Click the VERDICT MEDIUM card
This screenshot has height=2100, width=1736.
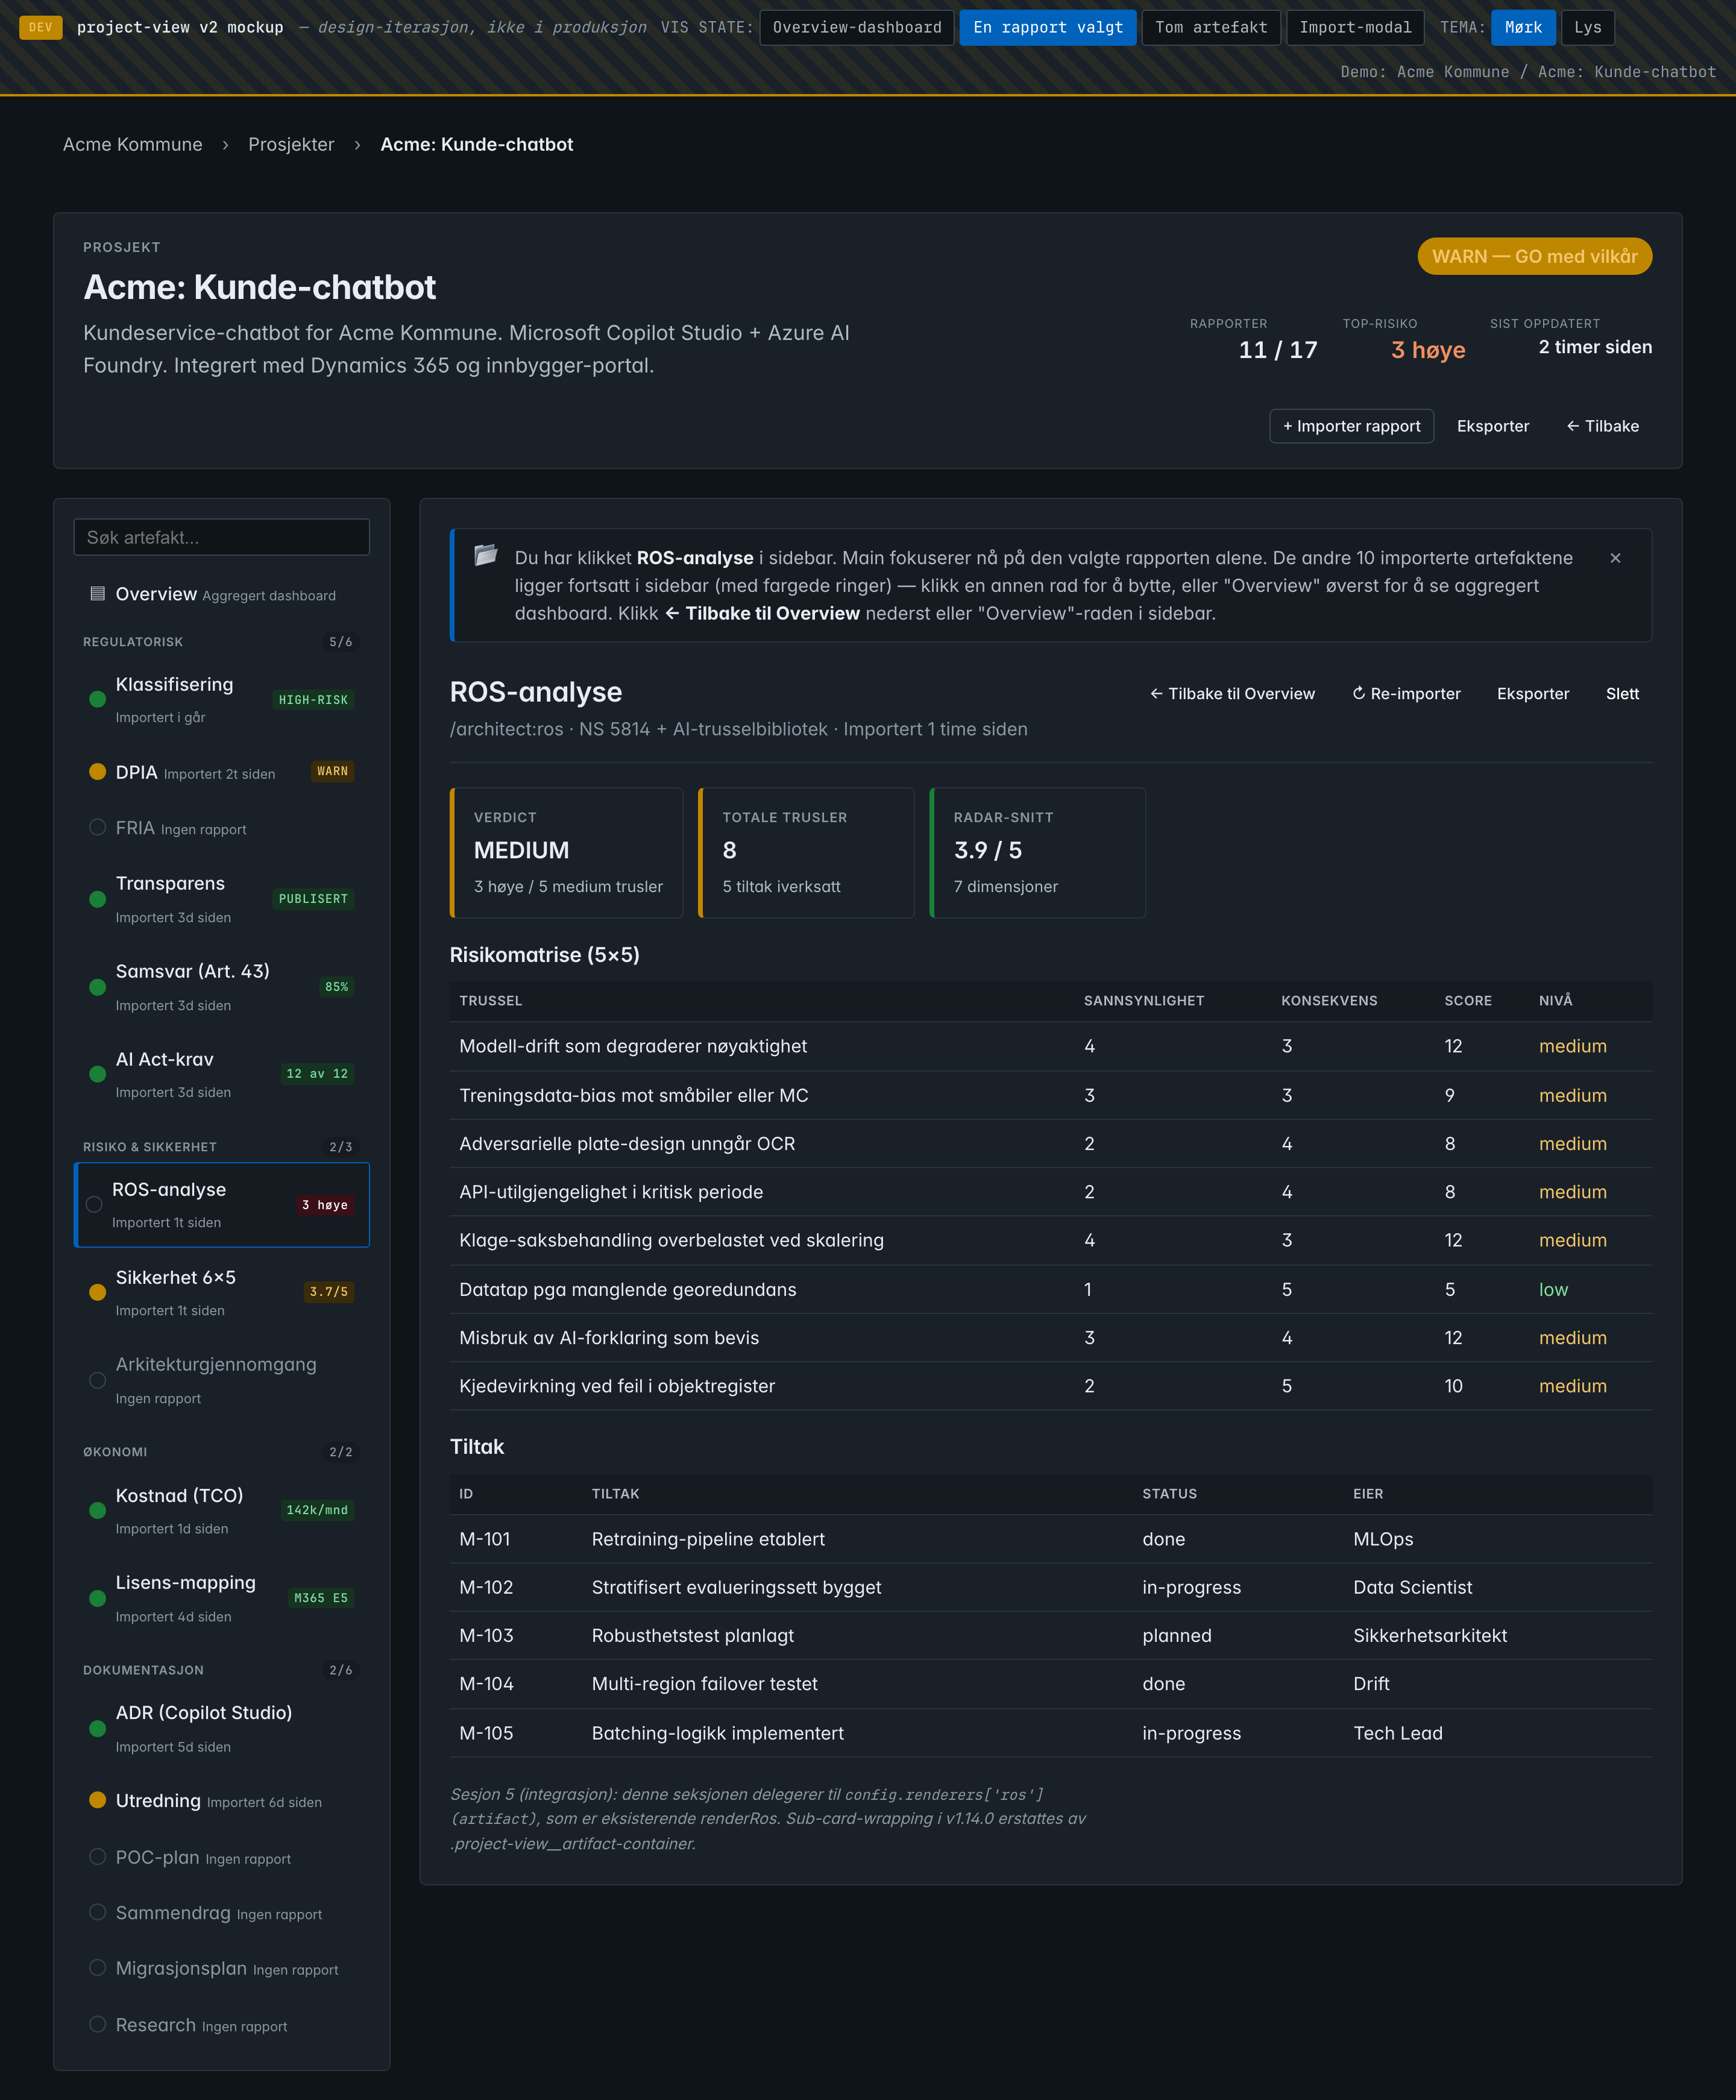click(567, 852)
